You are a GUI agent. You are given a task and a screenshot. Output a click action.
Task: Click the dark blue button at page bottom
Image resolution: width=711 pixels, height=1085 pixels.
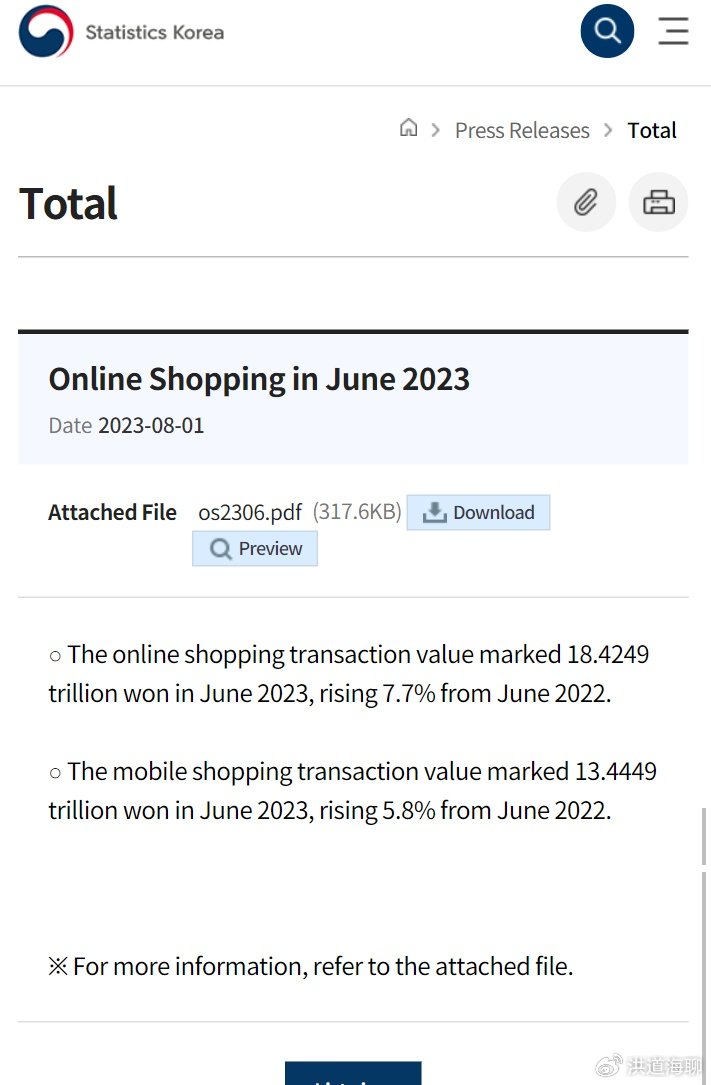point(353,1074)
